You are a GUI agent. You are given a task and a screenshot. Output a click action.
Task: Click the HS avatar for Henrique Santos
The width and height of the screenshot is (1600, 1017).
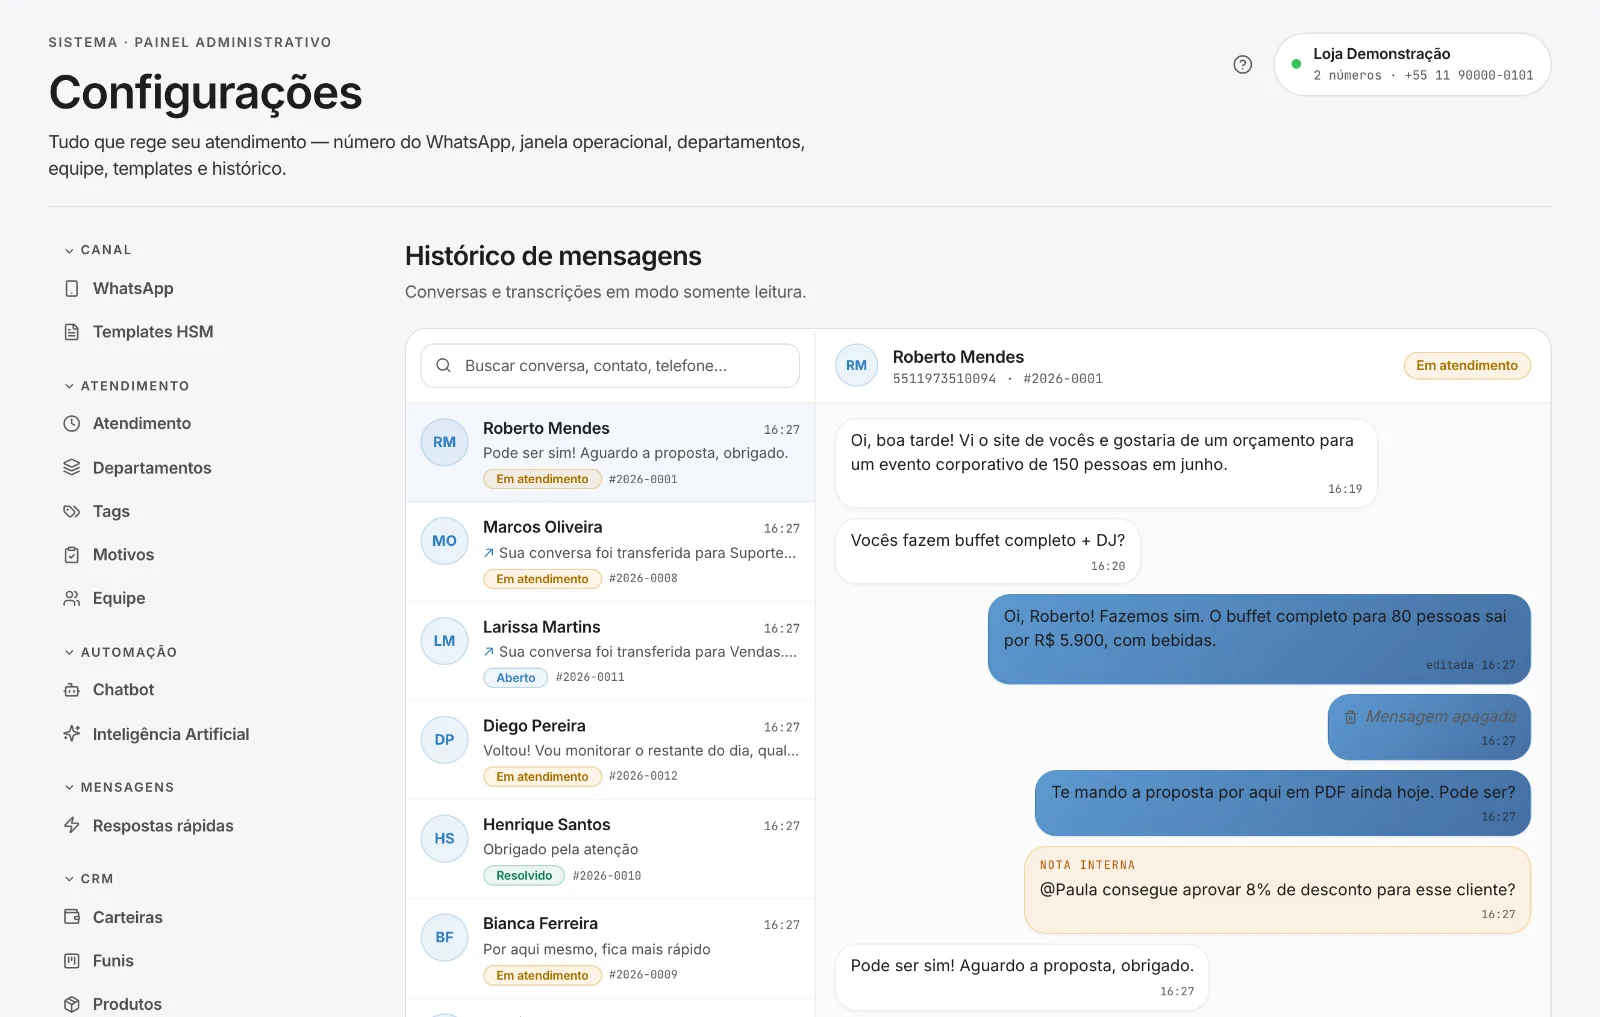click(445, 839)
